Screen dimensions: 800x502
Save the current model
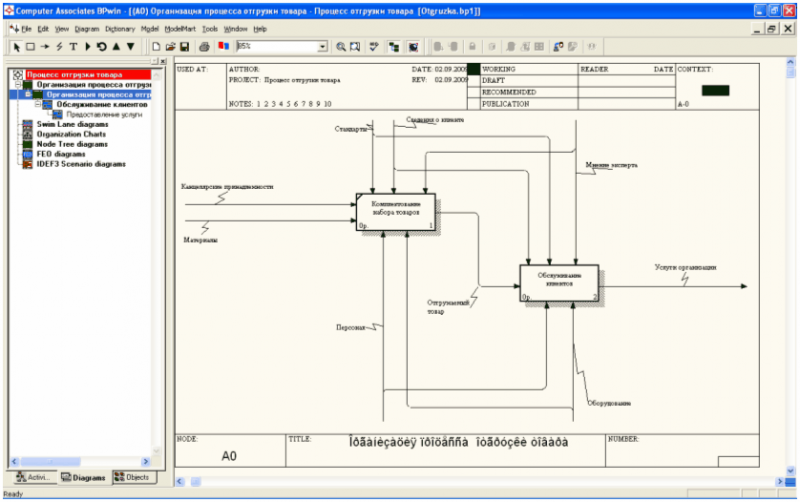(185, 47)
